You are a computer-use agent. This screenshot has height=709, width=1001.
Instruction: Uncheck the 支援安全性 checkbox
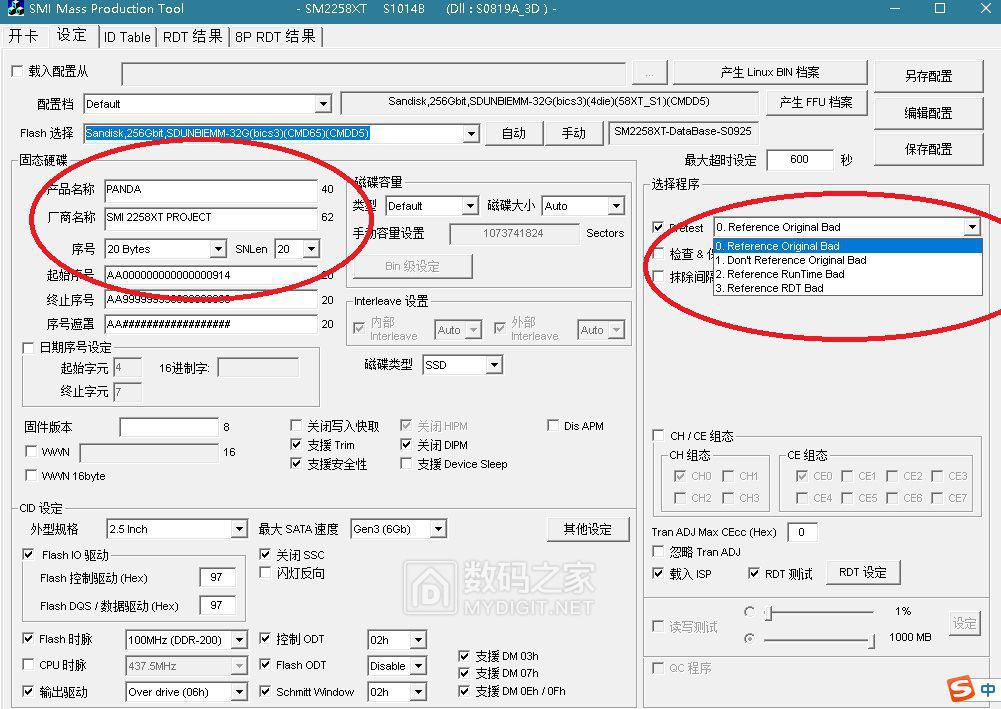296,463
